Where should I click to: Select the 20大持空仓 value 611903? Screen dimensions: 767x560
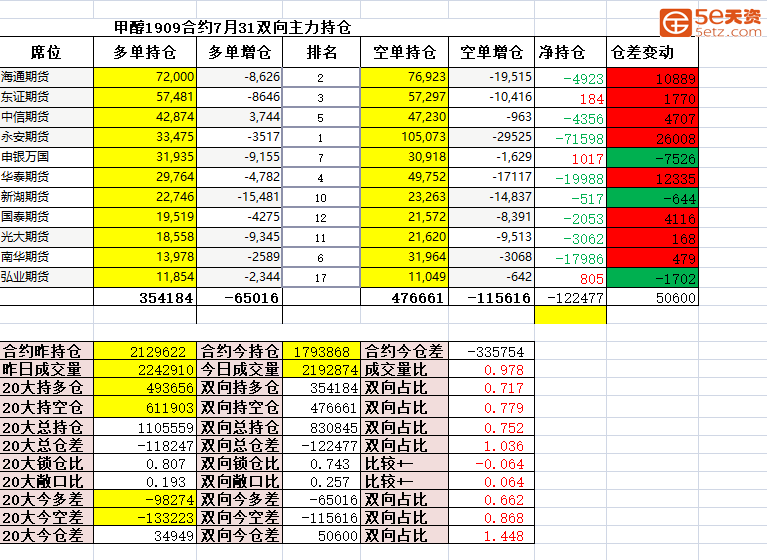(x=145, y=407)
